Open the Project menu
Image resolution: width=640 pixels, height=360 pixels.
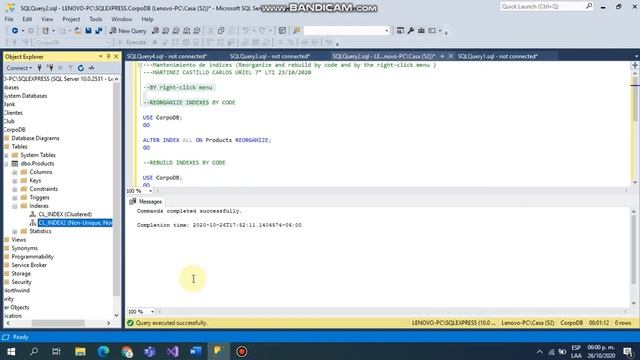[x=71, y=19]
